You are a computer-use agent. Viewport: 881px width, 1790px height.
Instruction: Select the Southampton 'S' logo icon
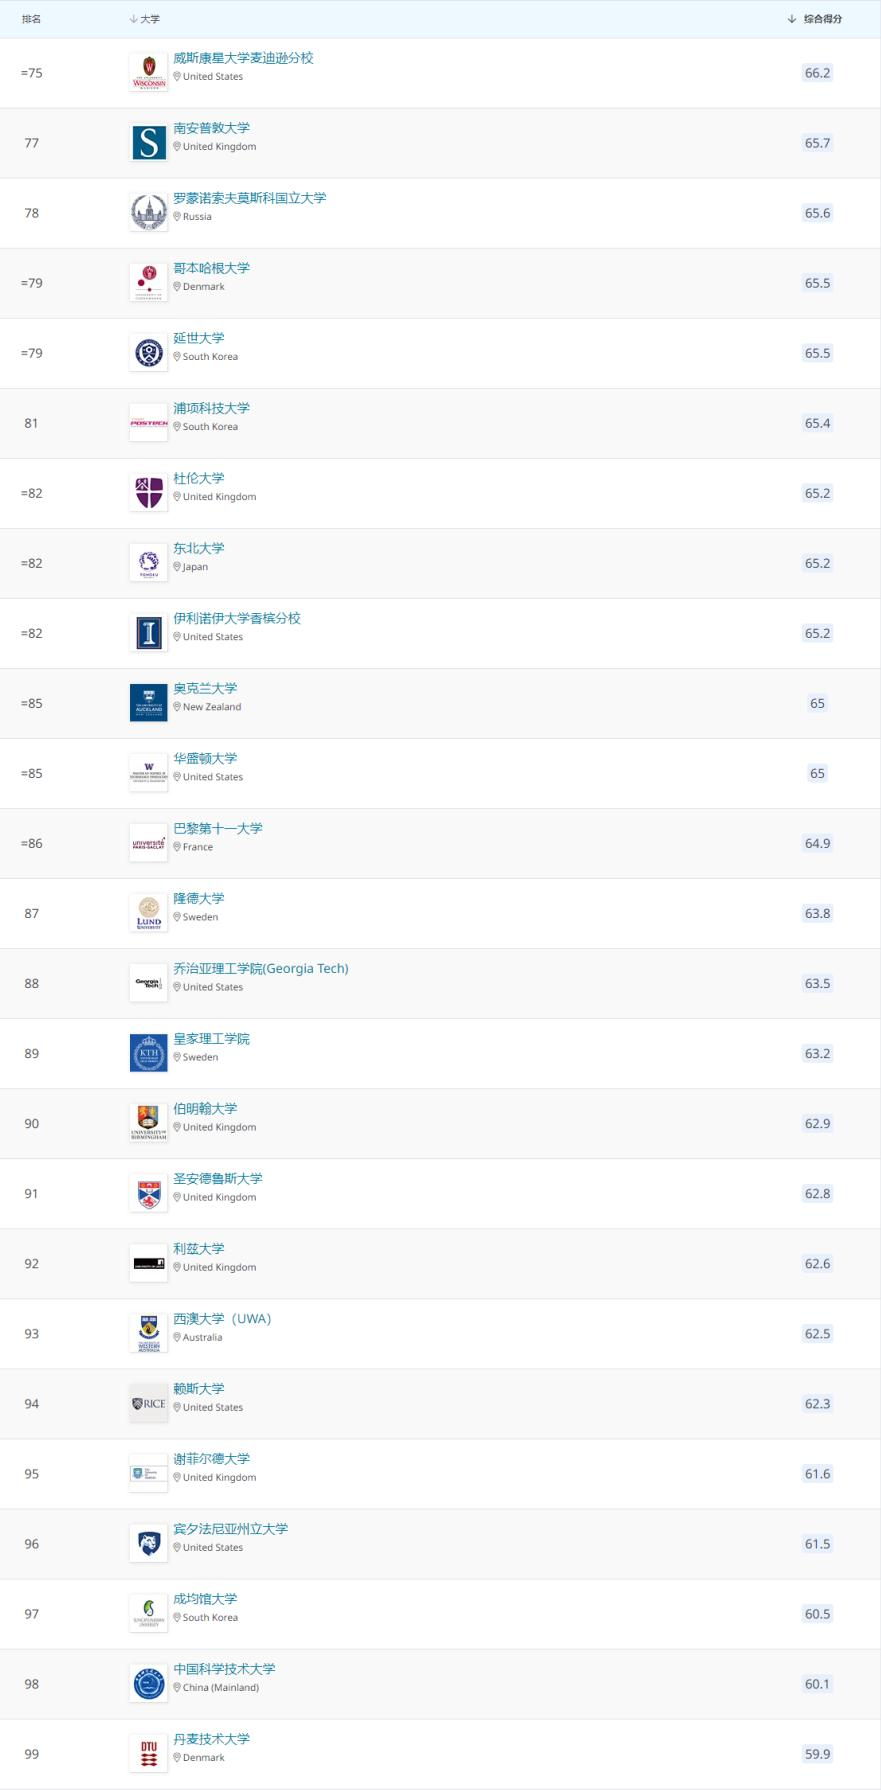click(149, 143)
